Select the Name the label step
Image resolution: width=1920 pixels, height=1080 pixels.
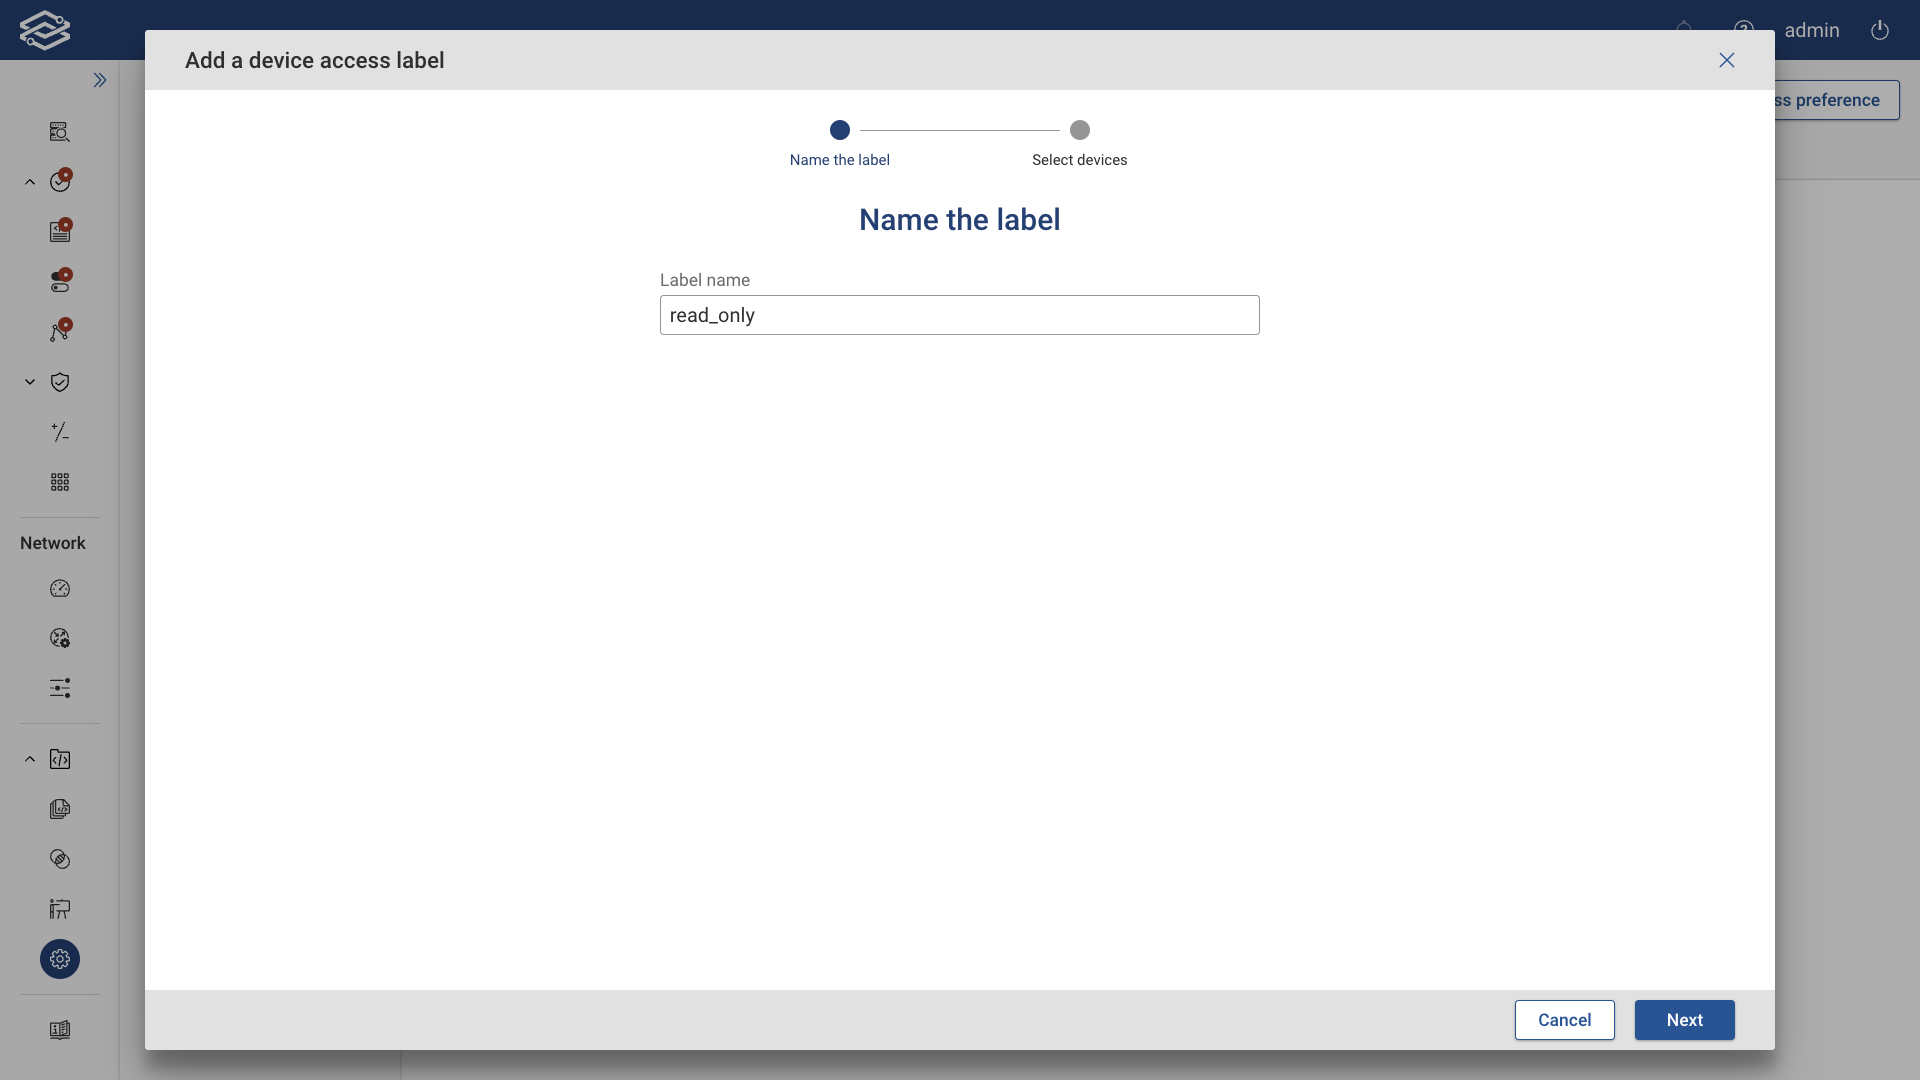pos(839,131)
